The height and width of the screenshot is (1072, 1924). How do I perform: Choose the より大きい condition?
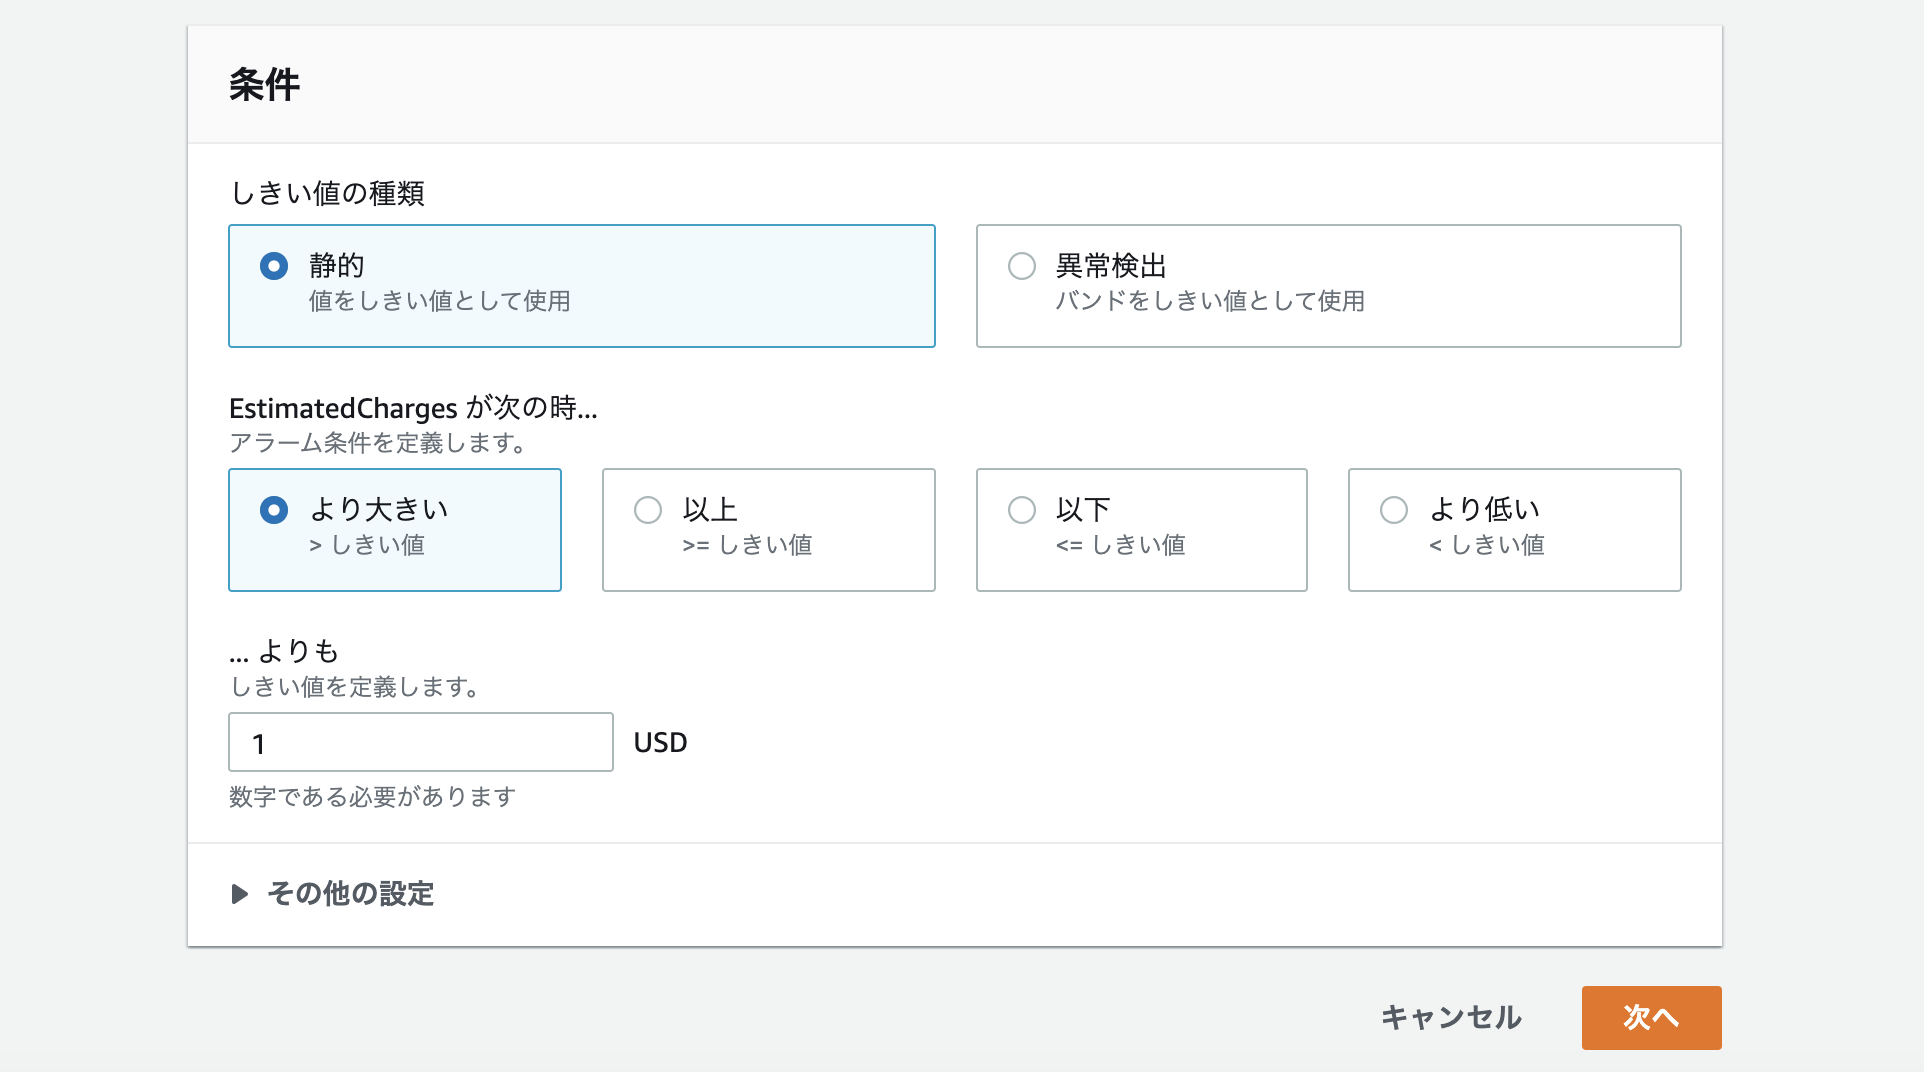[x=273, y=510]
